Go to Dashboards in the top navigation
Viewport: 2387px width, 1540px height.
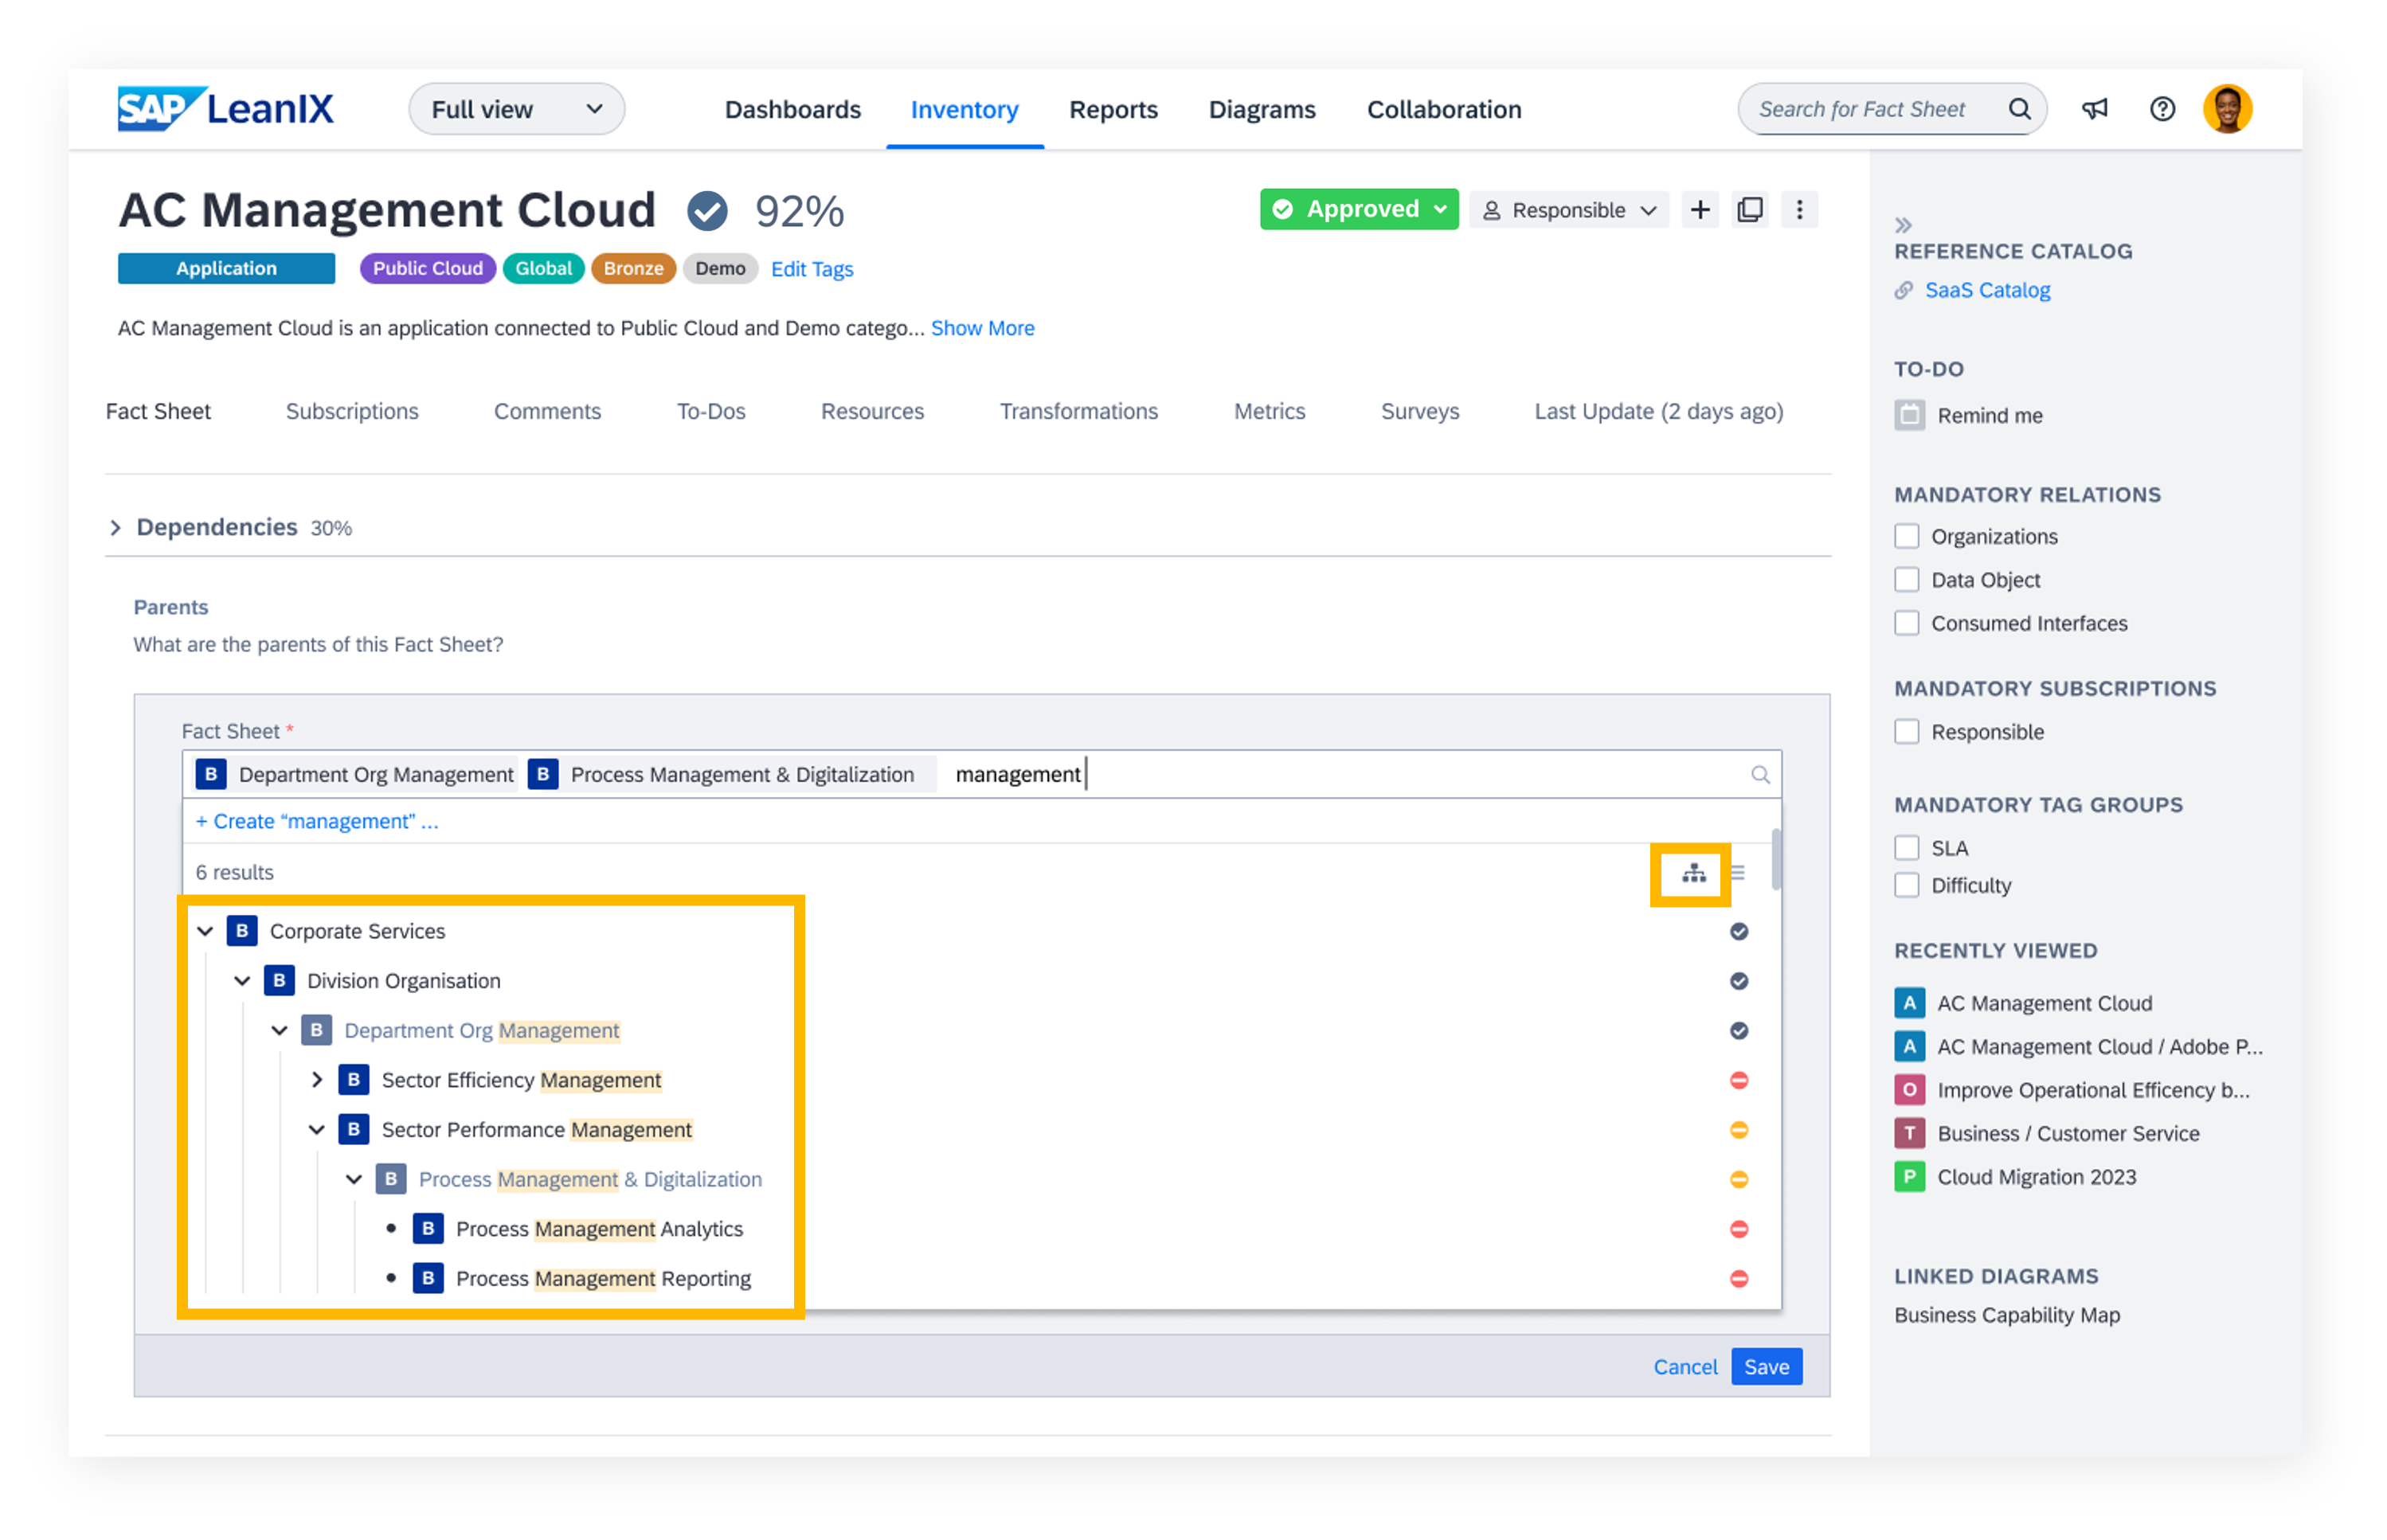tap(792, 109)
